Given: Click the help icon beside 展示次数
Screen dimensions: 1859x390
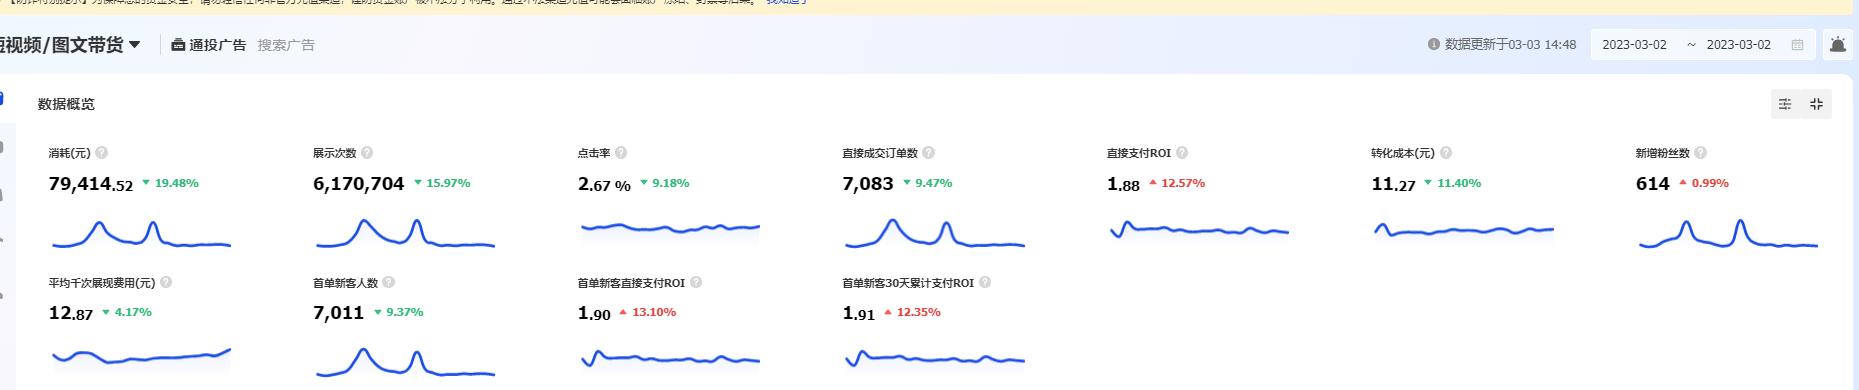Looking at the screenshot, I should tap(367, 153).
